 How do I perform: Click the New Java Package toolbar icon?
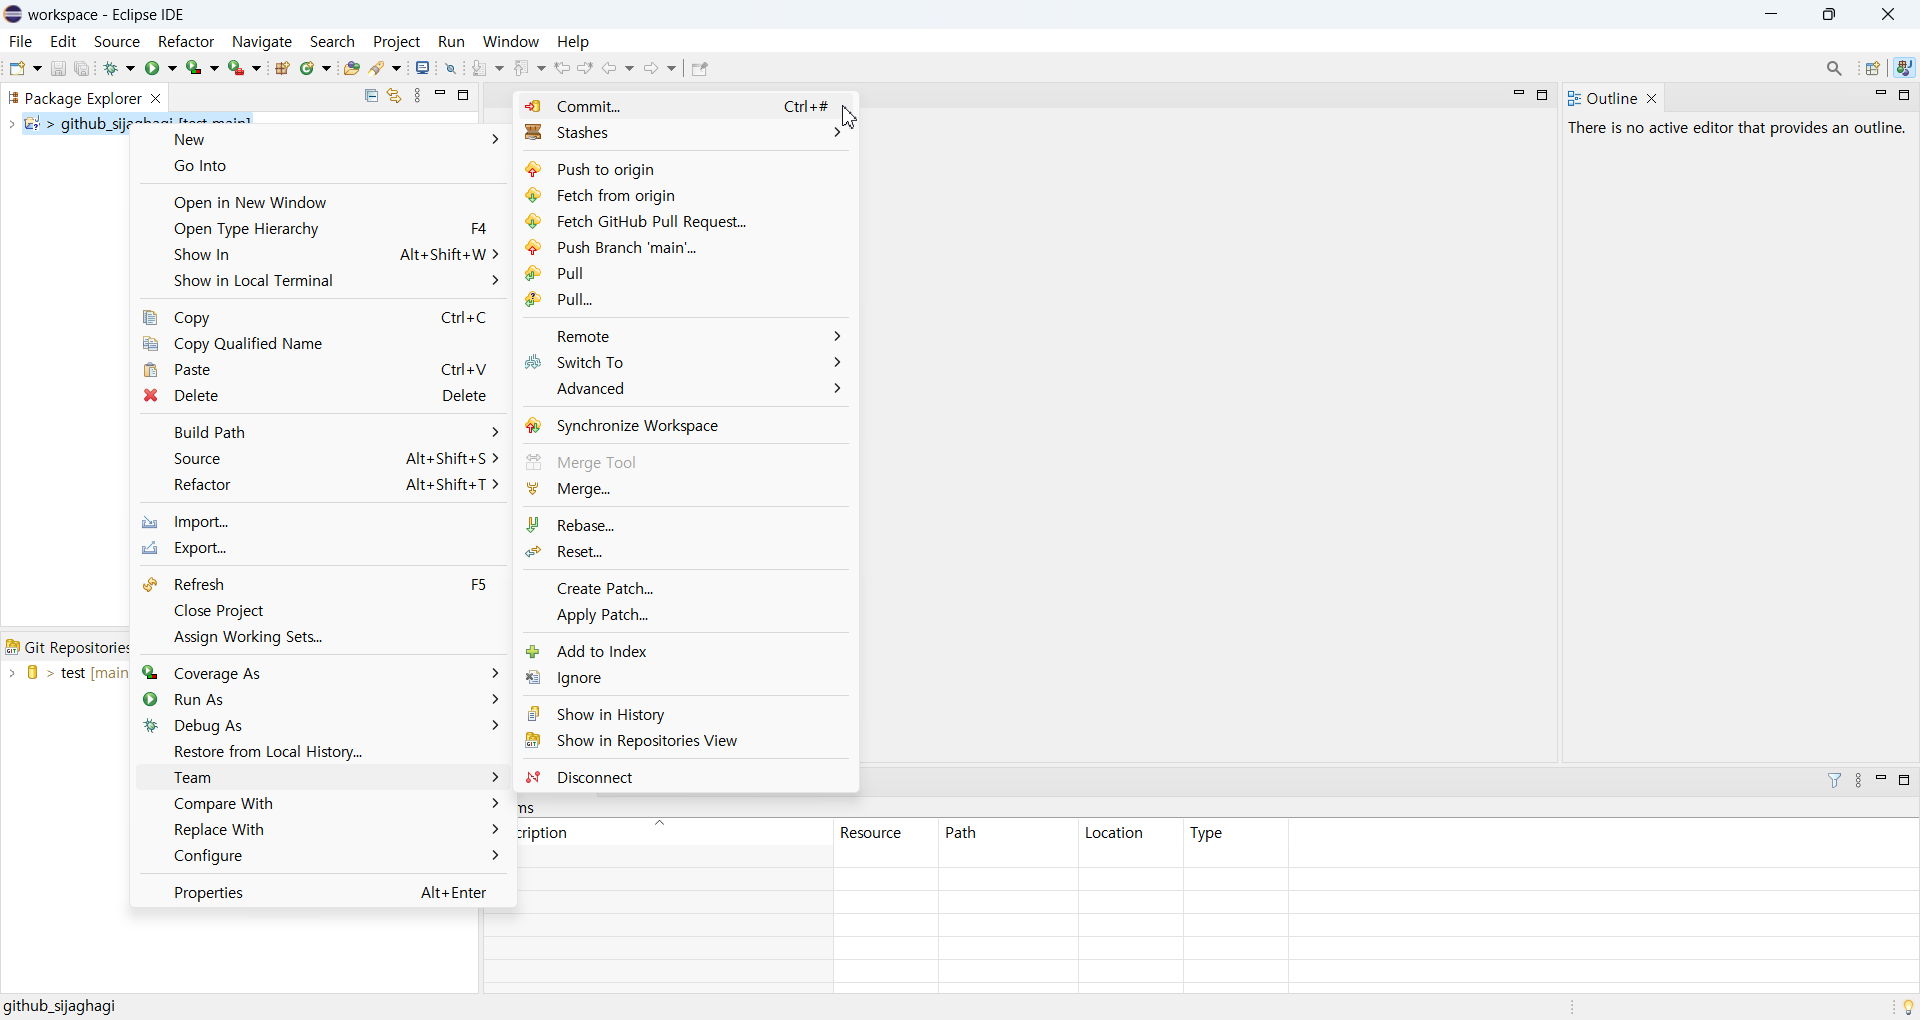[x=283, y=68]
